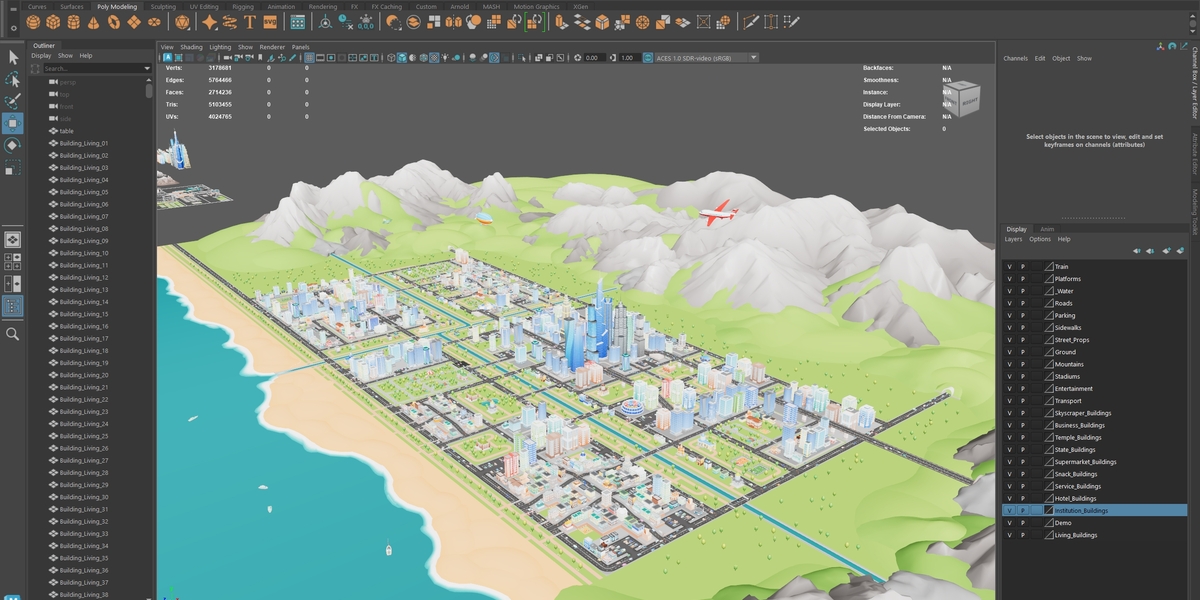The width and height of the screenshot is (1200, 600).
Task: Select Building_Living_05 in the Outliner
Action: coord(83,192)
